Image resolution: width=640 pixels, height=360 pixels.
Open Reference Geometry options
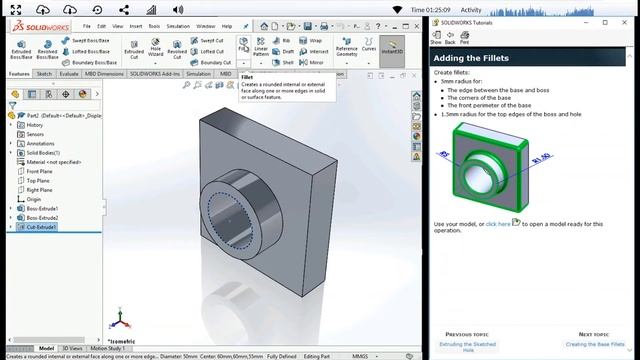pos(347,47)
